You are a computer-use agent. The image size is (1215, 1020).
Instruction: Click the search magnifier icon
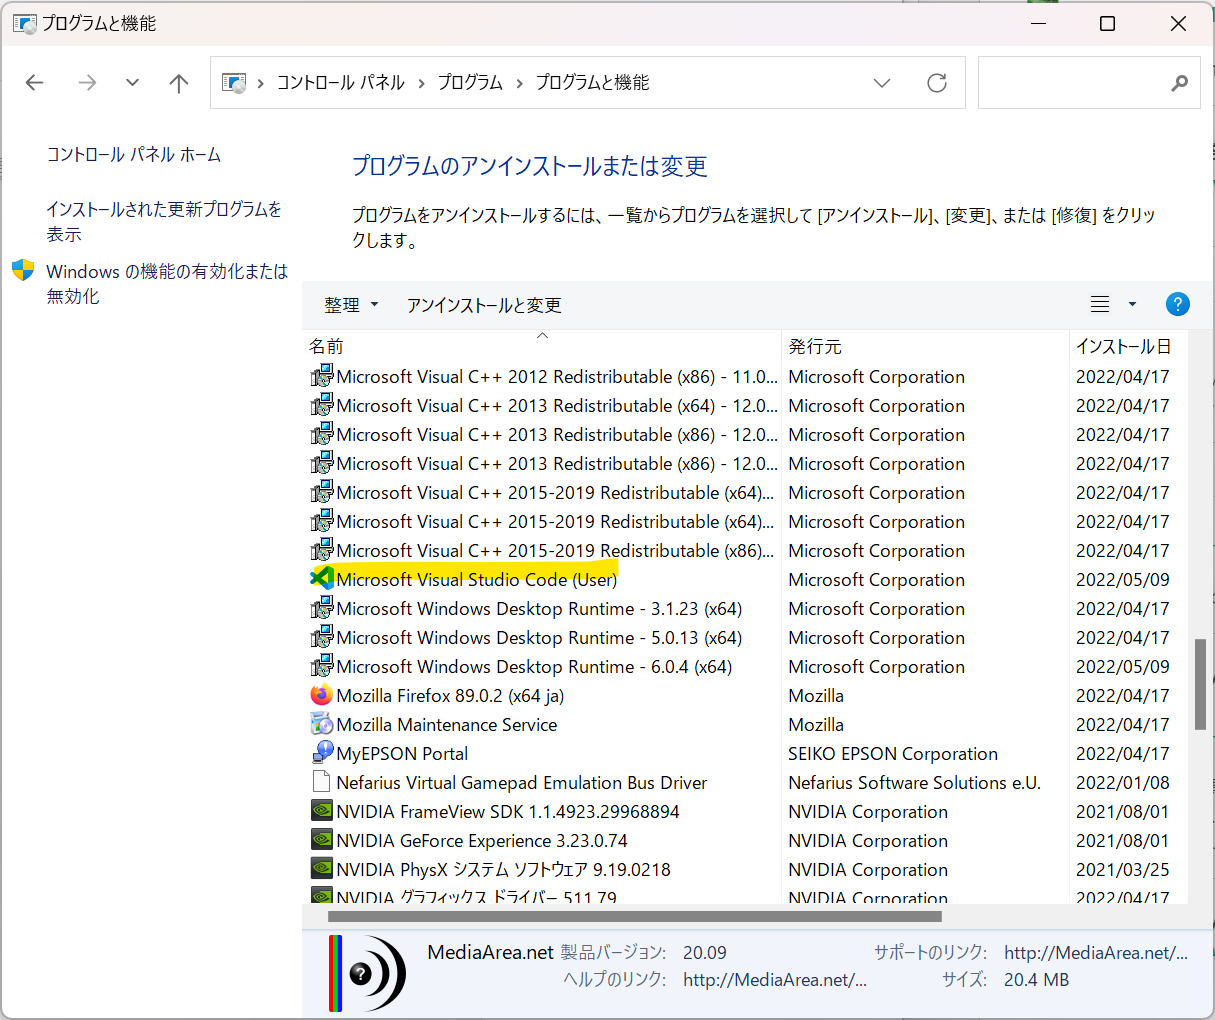(x=1179, y=82)
